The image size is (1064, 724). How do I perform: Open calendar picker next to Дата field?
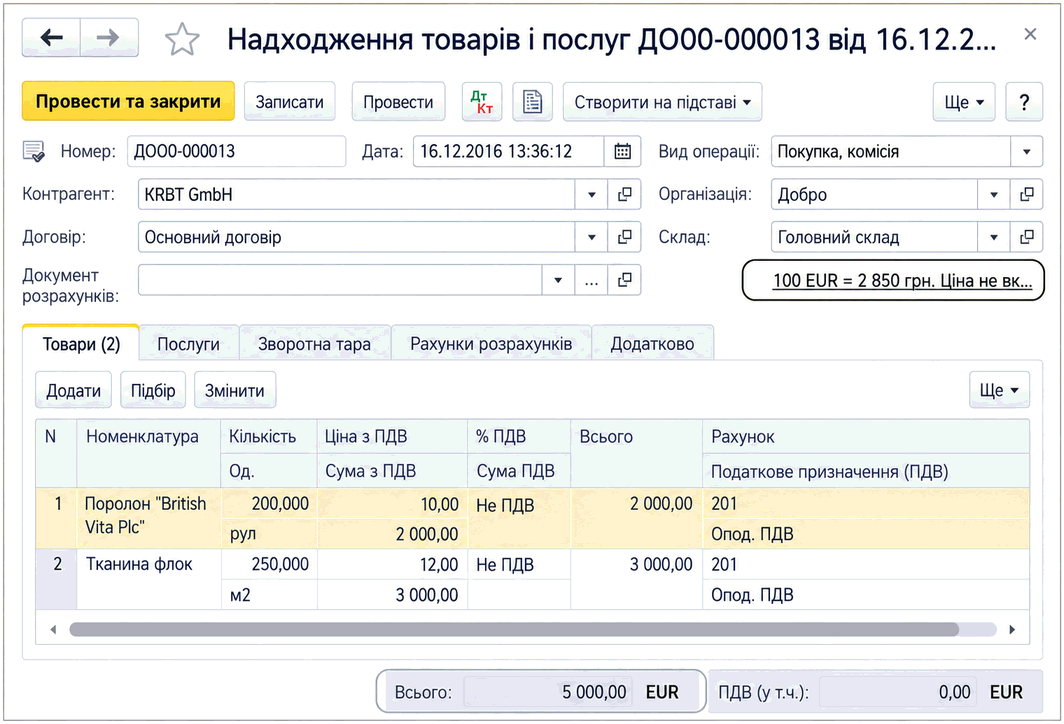(x=622, y=151)
